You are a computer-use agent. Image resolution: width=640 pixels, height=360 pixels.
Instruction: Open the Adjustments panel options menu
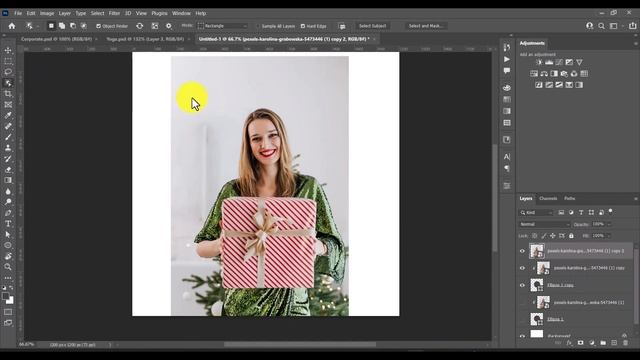point(636,43)
